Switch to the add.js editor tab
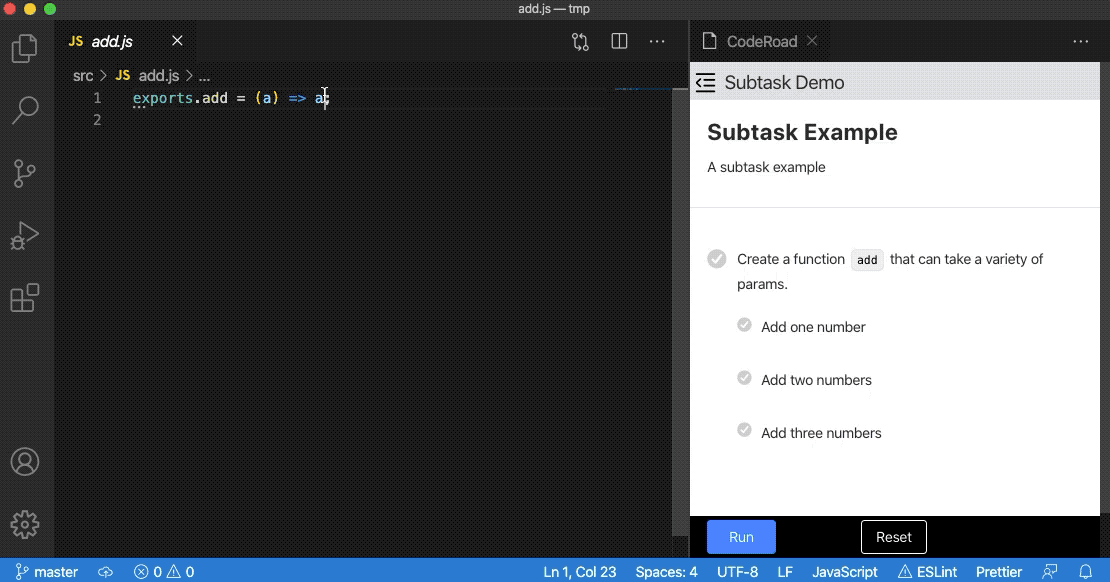 click(112, 41)
